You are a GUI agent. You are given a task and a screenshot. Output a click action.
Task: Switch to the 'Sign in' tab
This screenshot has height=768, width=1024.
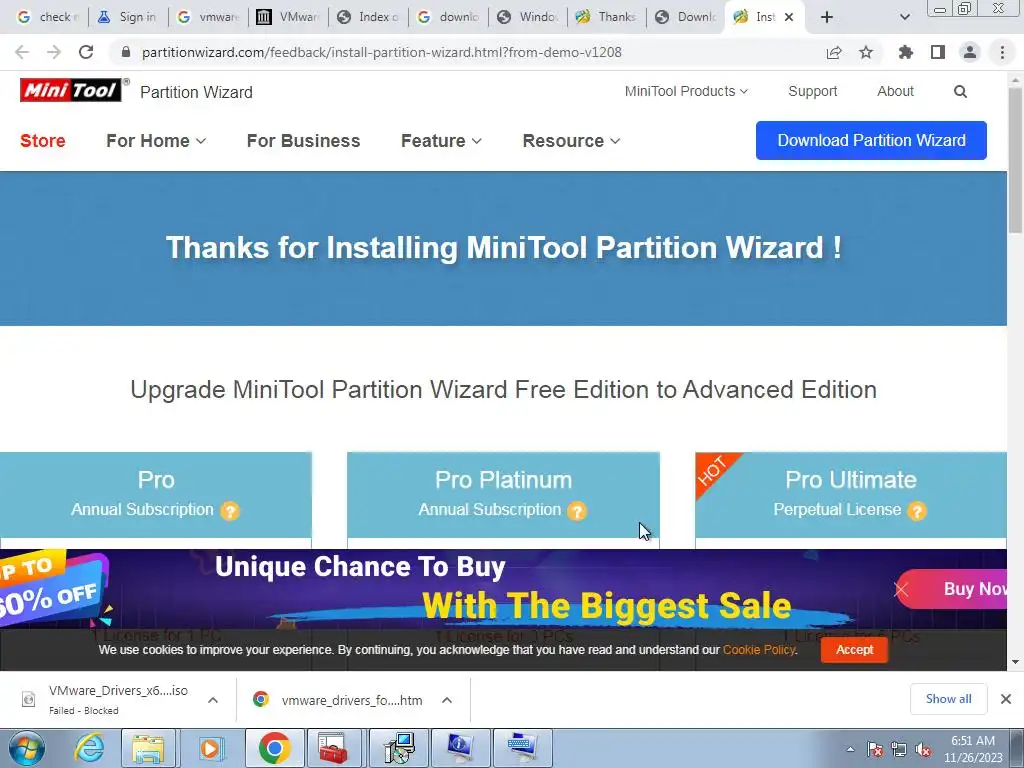pyautogui.click(x=128, y=17)
